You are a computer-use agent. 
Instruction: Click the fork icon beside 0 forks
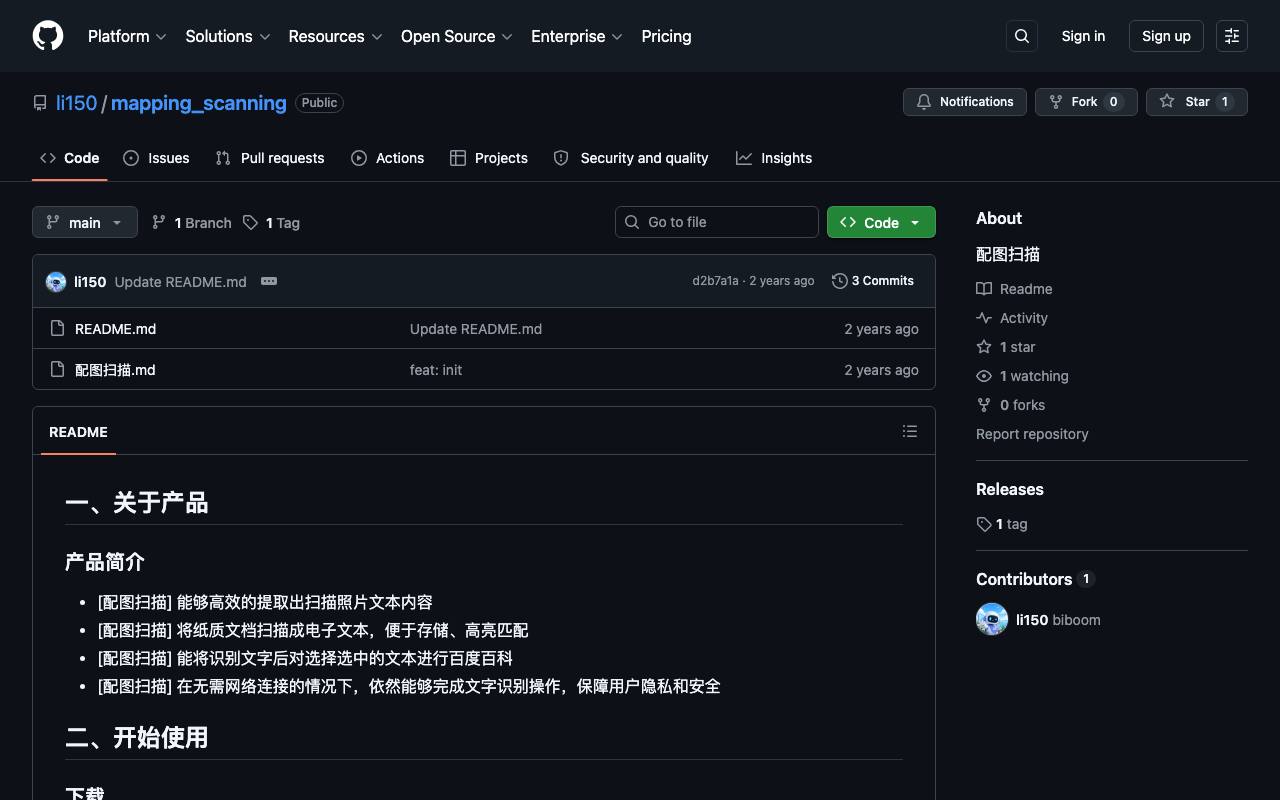984,405
